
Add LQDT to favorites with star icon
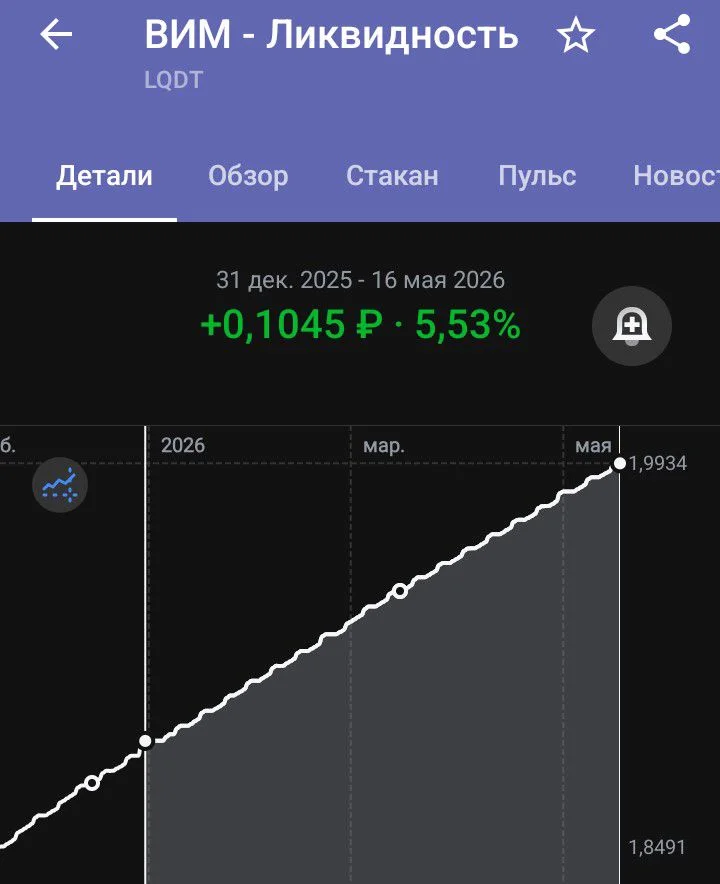click(x=575, y=35)
